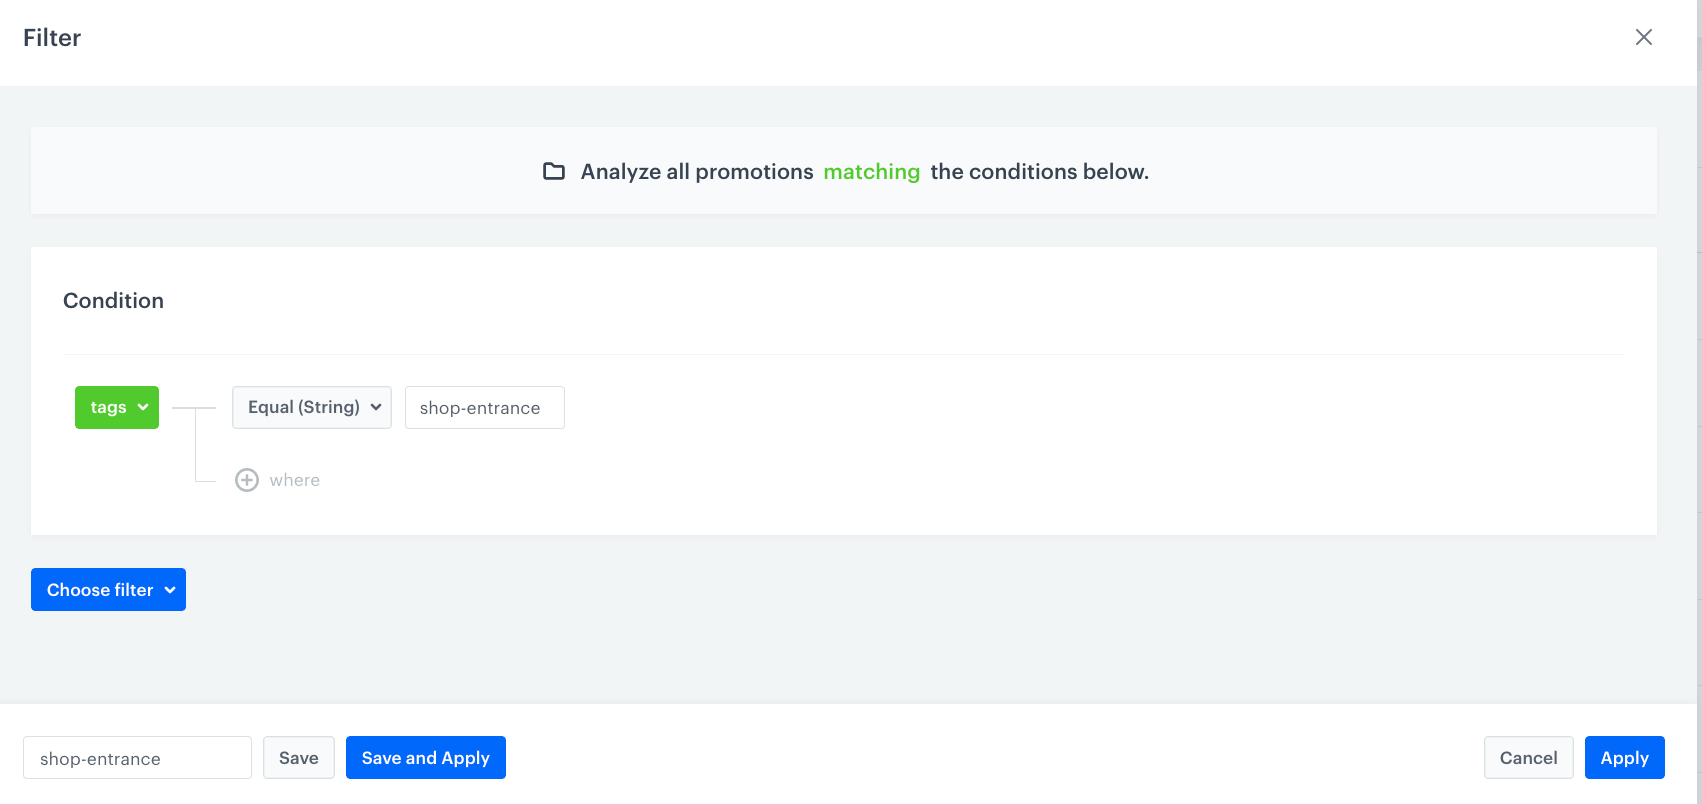Click the Condition section heading
The width and height of the screenshot is (1702, 804).
(x=113, y=301)
